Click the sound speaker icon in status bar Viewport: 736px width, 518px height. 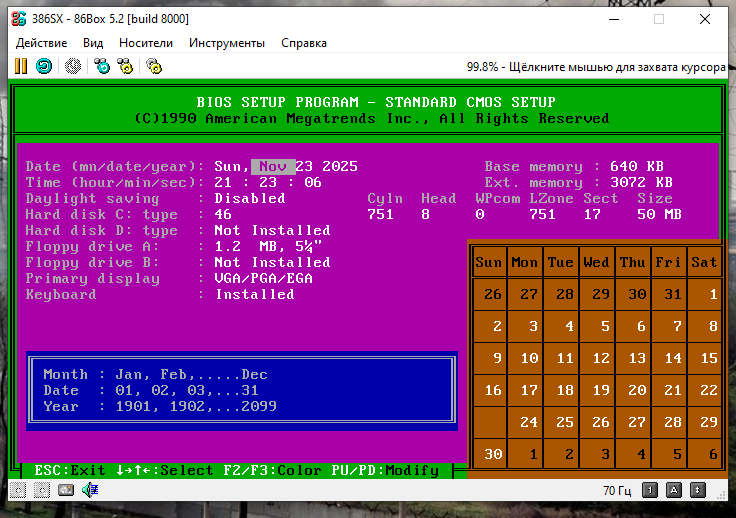[x=90, y=490]
